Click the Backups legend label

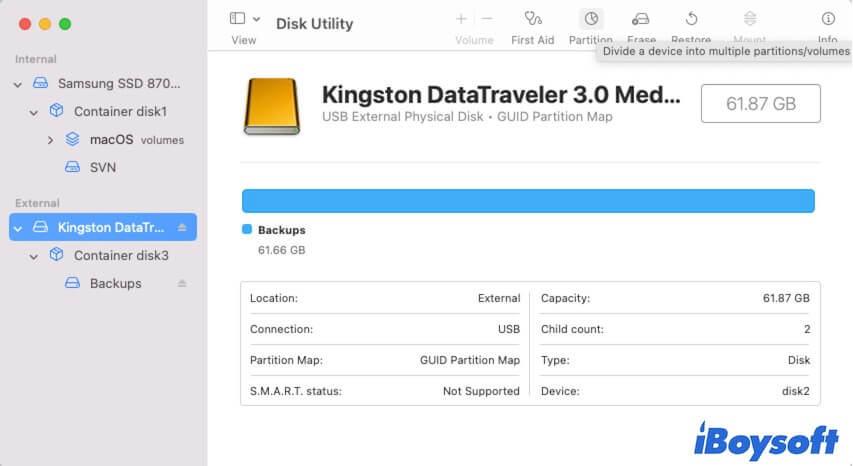click(282, 230)
